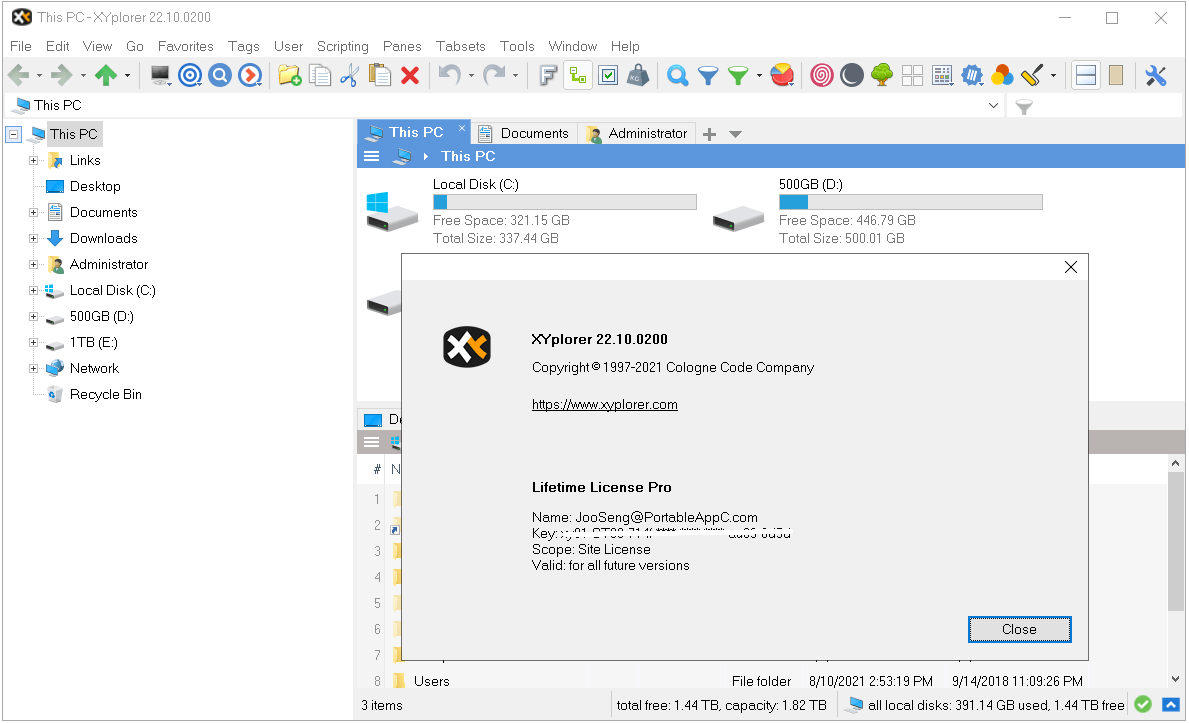The width and height of the screenshot is (1189, 723).
Task: Toggle the address bar funnel filter
Action: pyautogui.click(x=1024, y=107)
